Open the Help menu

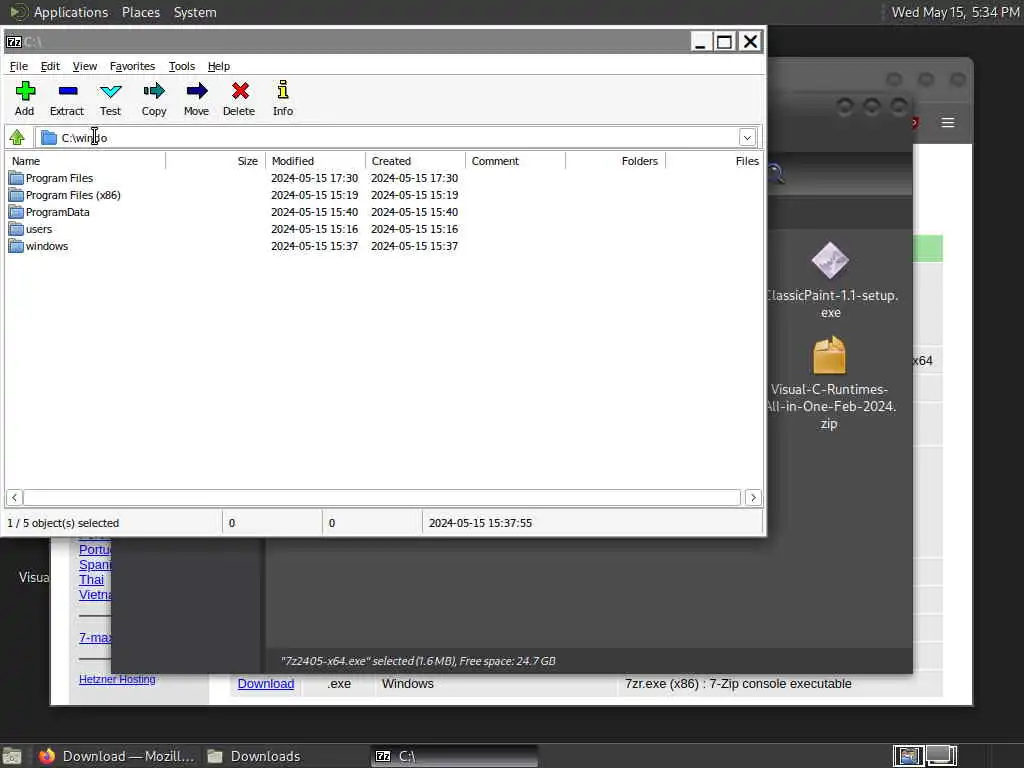point(219,66)
